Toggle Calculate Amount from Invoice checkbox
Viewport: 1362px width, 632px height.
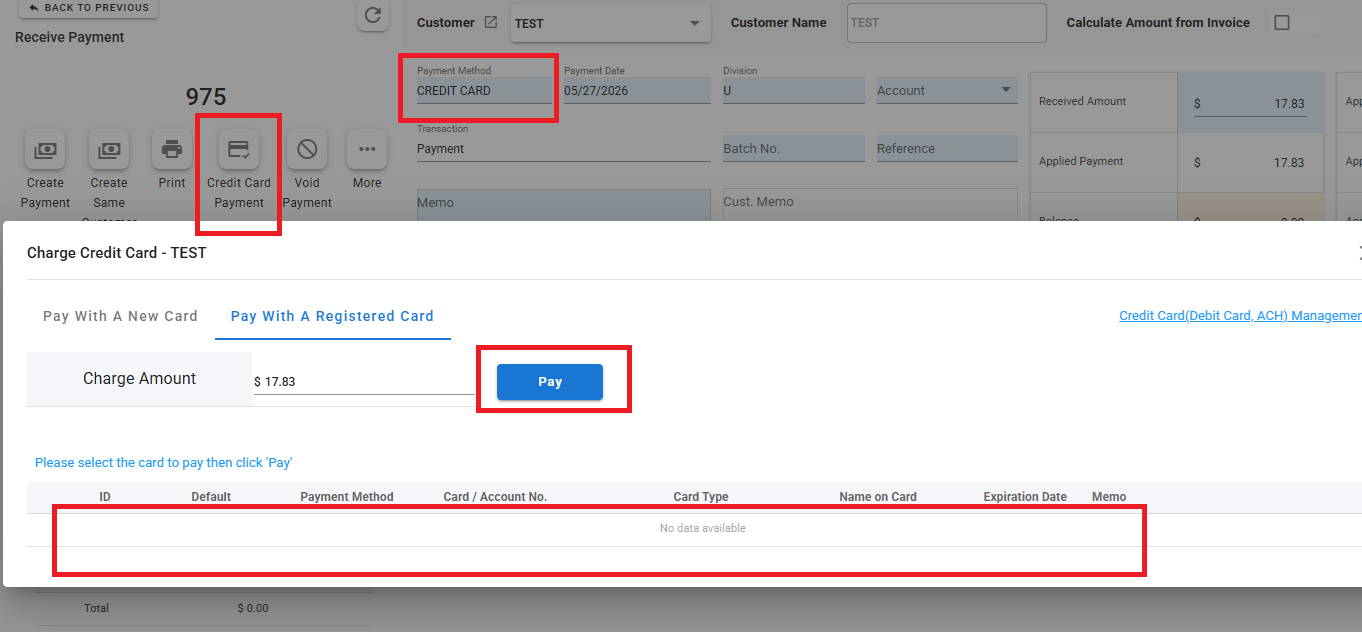coord(1282,22)
